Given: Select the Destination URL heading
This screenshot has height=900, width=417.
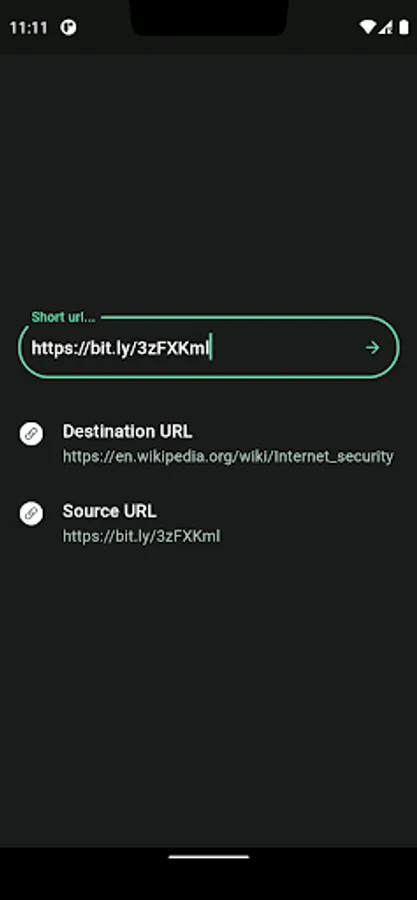Looking at the screenshot, I should (x=127, y=432).
